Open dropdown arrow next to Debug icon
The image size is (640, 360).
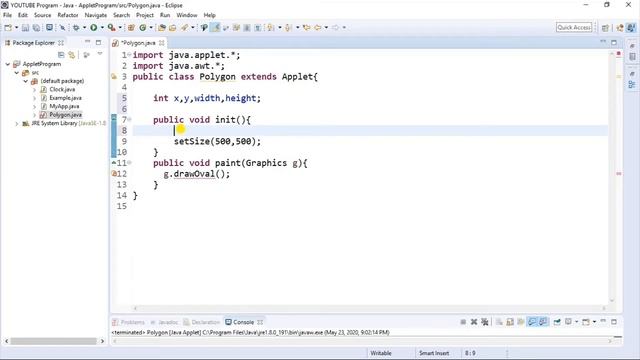click(84, 27)
